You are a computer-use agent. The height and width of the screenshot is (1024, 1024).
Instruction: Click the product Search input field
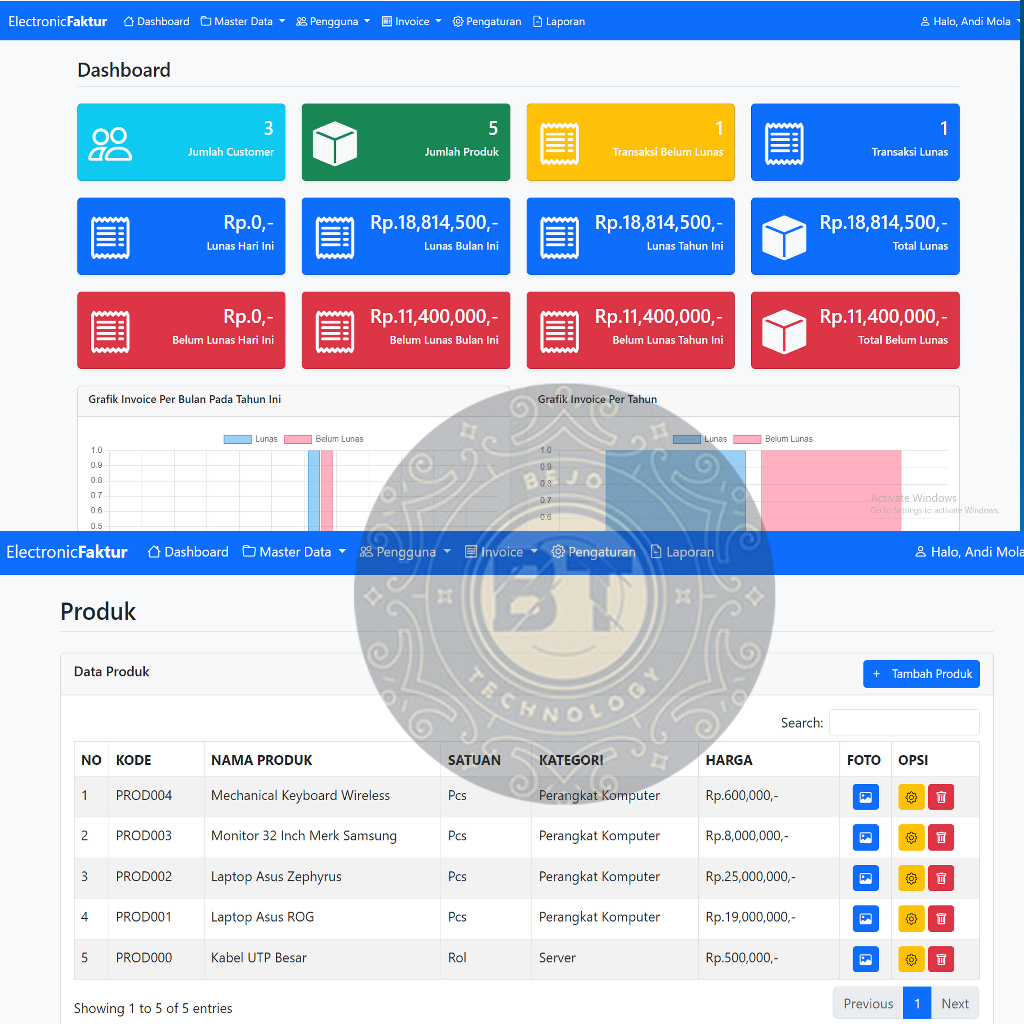(904, 723)
